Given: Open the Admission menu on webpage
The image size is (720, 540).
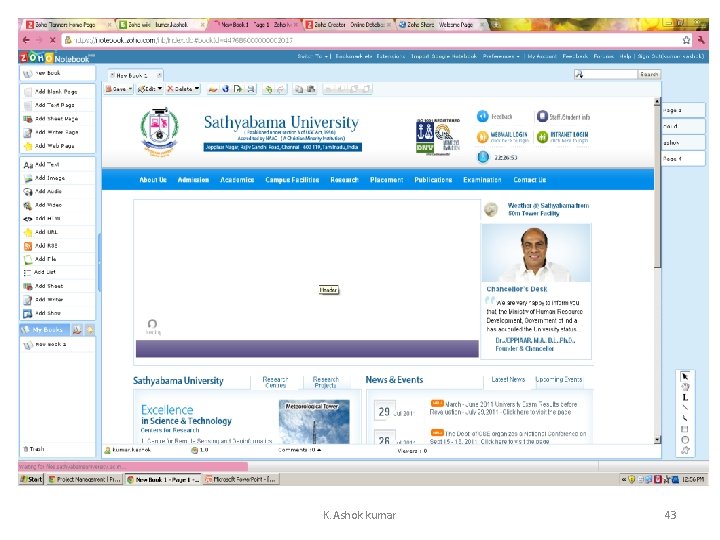Looking at the screenshot, I should tap(193, 180).
